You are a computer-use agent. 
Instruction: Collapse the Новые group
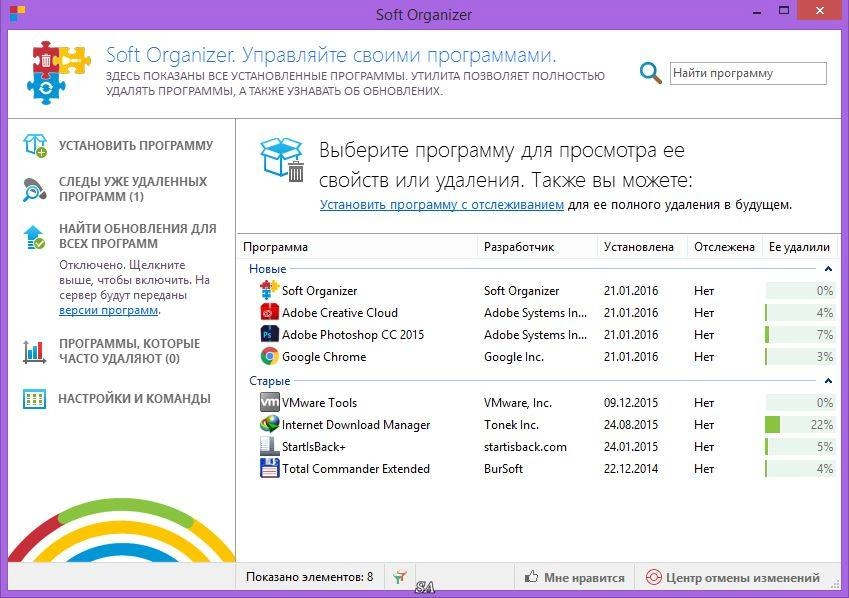point(828,269)
